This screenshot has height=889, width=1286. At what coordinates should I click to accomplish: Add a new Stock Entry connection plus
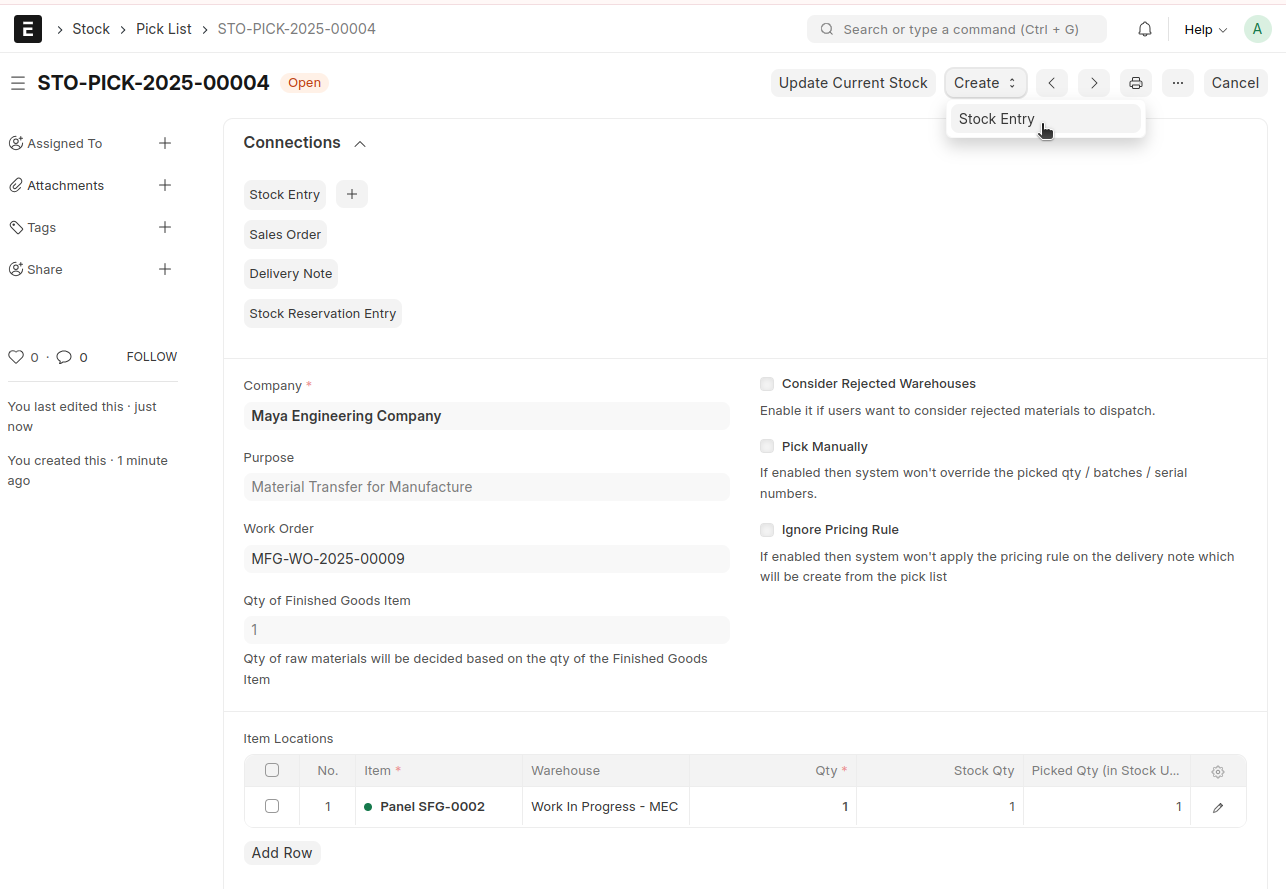352,194
